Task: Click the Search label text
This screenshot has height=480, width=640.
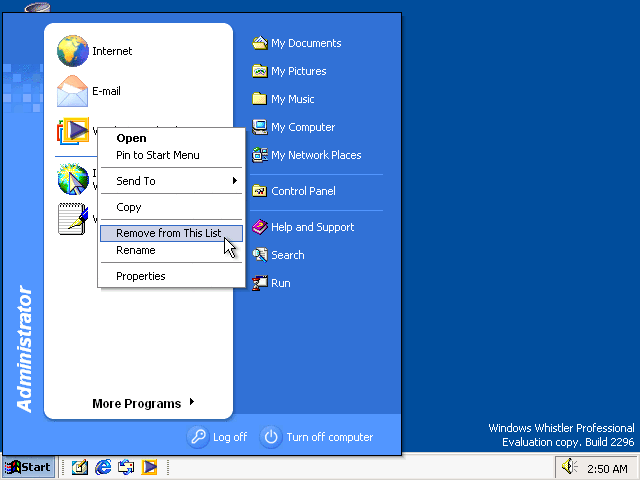Action: (288, 255)
